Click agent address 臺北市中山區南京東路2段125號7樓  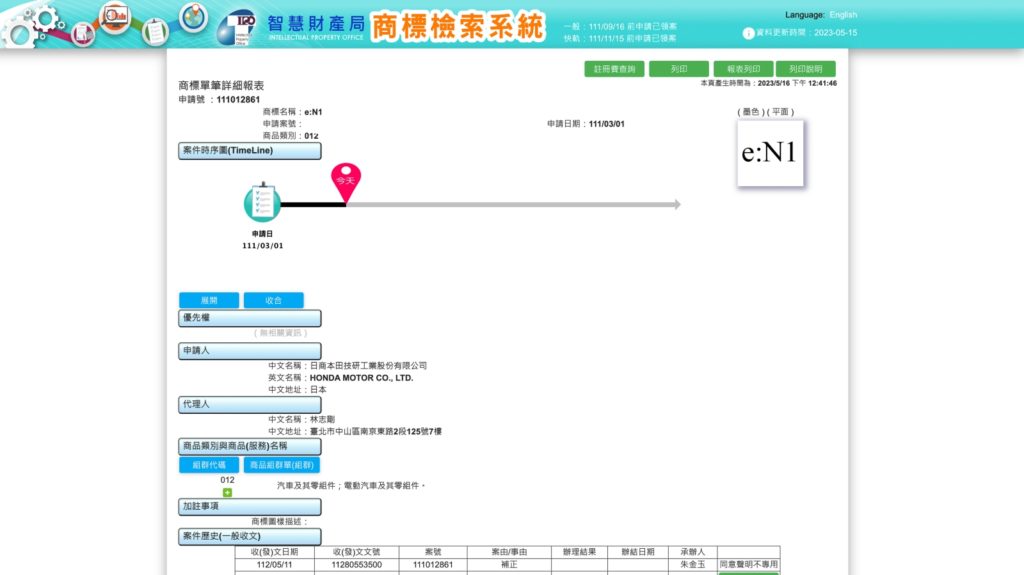point(376,431)
